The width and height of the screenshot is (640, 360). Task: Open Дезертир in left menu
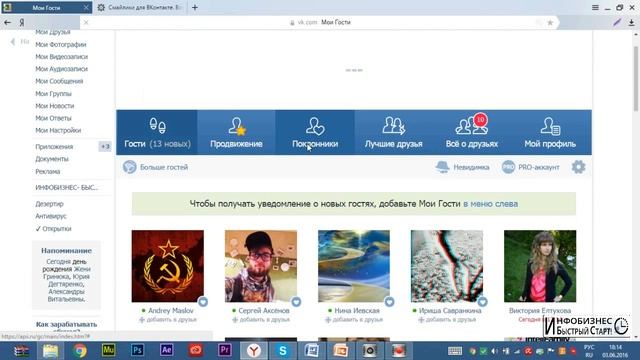point(49,204)
